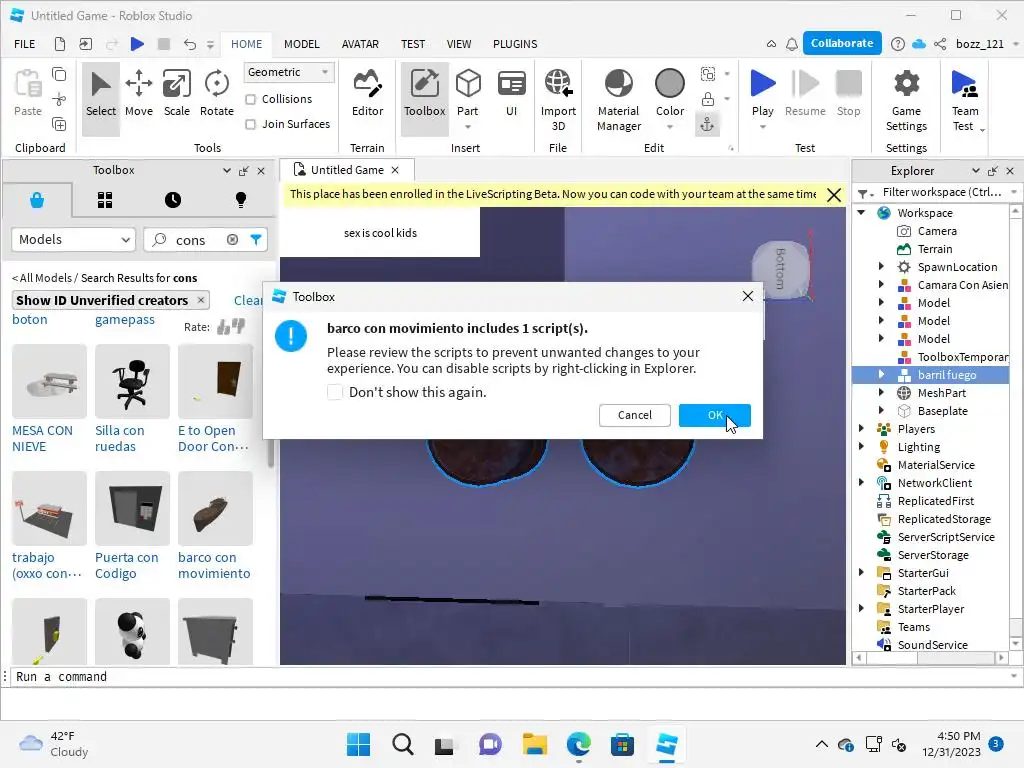Cancel the Toolbox script dialog

(x=635, y=415)
